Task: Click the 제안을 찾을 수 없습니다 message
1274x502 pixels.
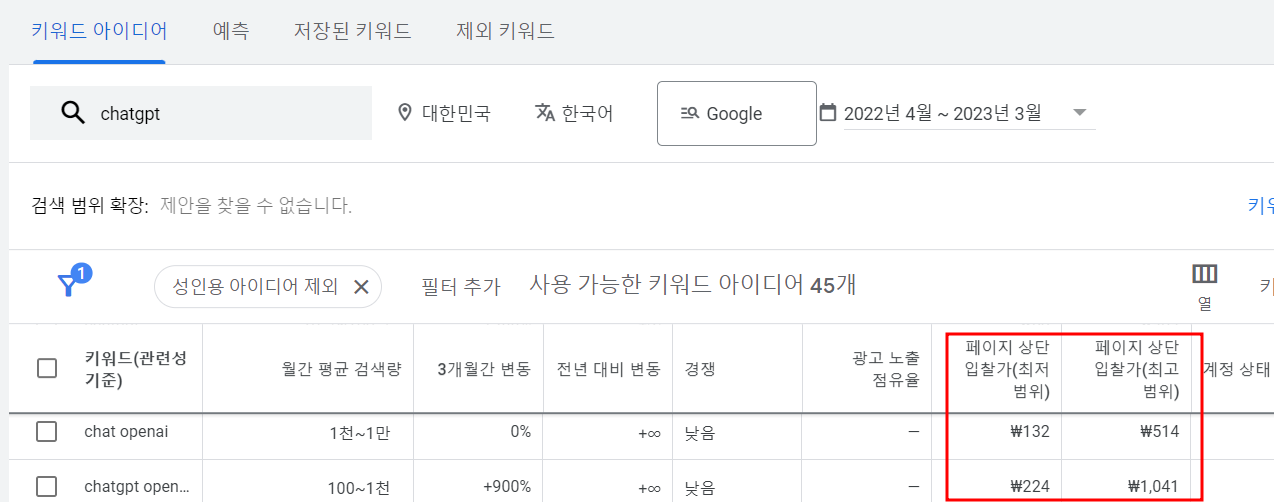Action: 256,206
